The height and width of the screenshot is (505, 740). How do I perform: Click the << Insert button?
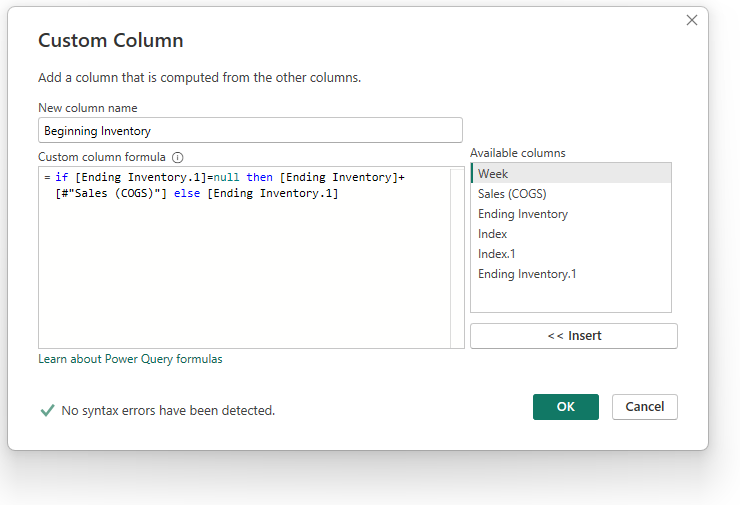point(574,336)
